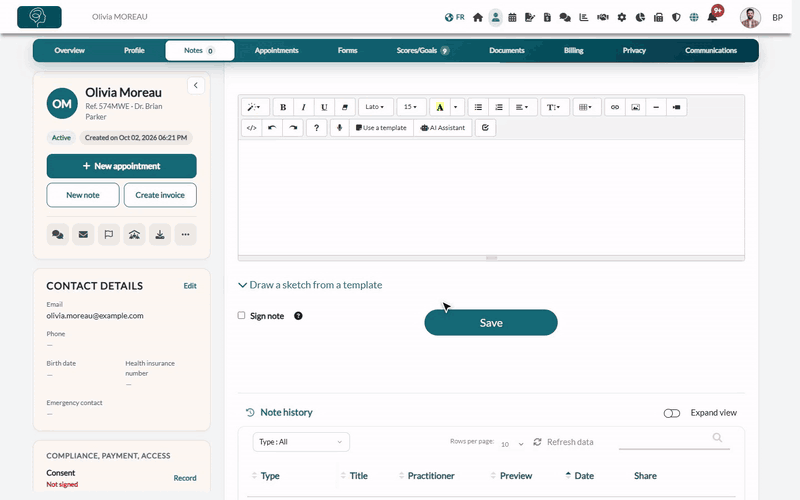Open the shield security icon
This screenshot has width=800, height=500.
pyautogui.click(x=676, y=17)
